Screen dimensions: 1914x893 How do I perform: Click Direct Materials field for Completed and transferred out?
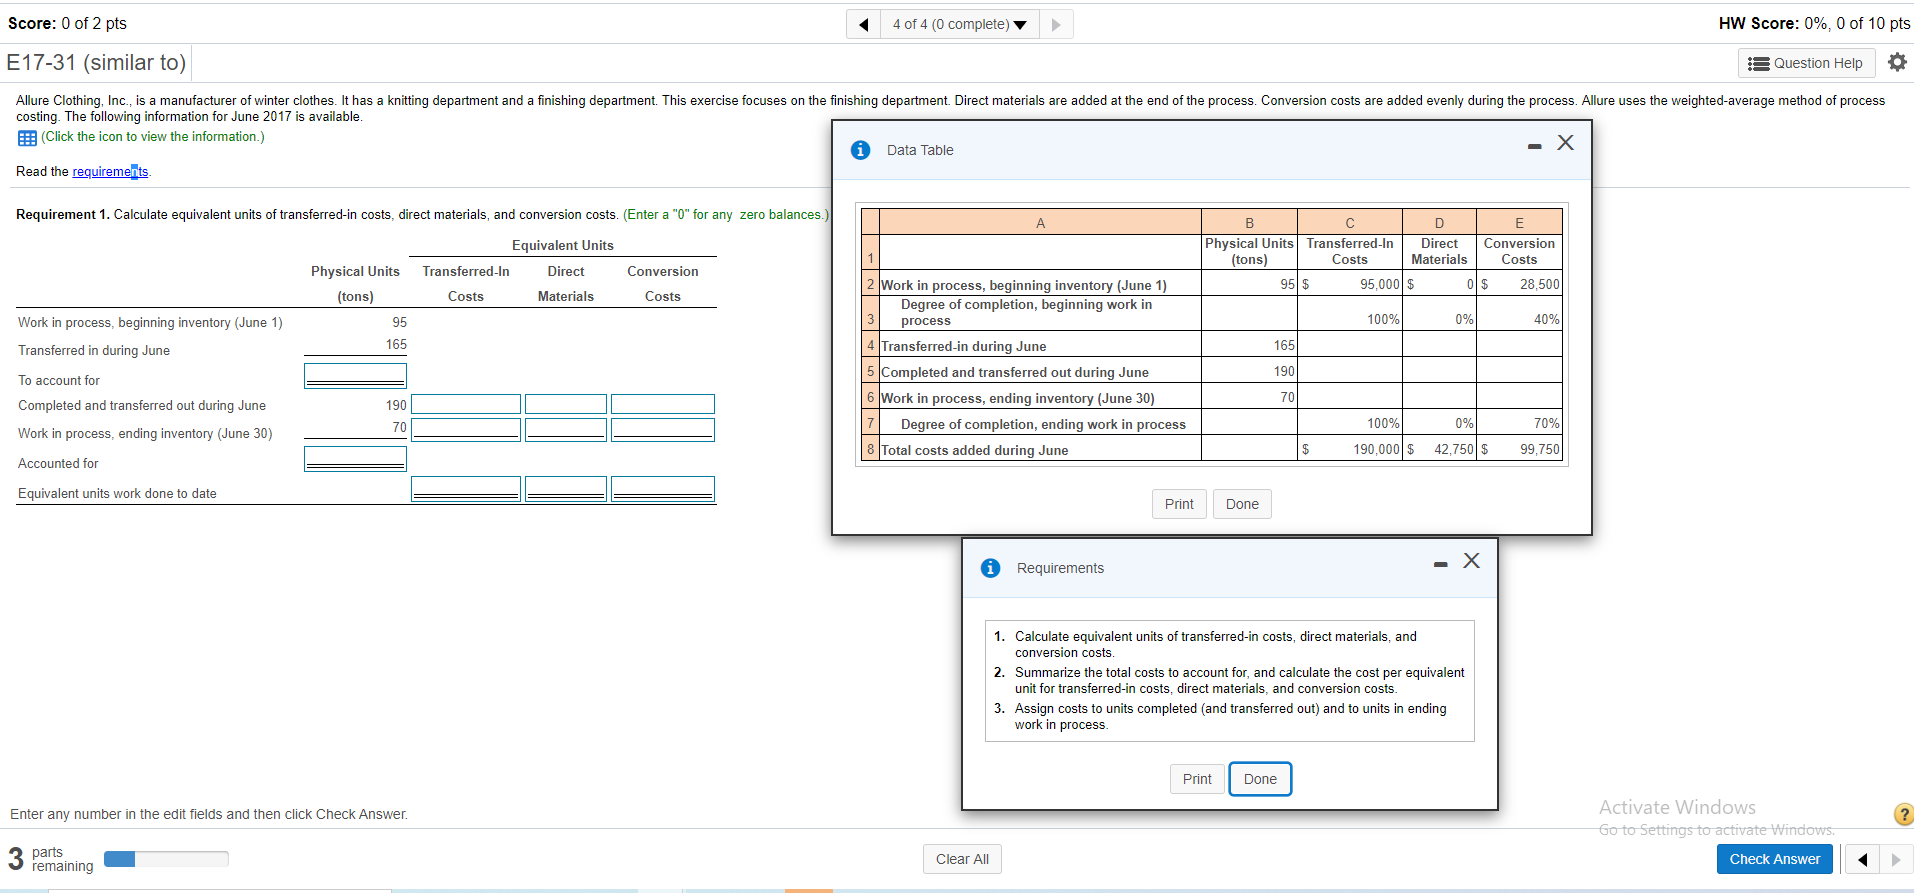pyautogui.click(x=566, y=404)
